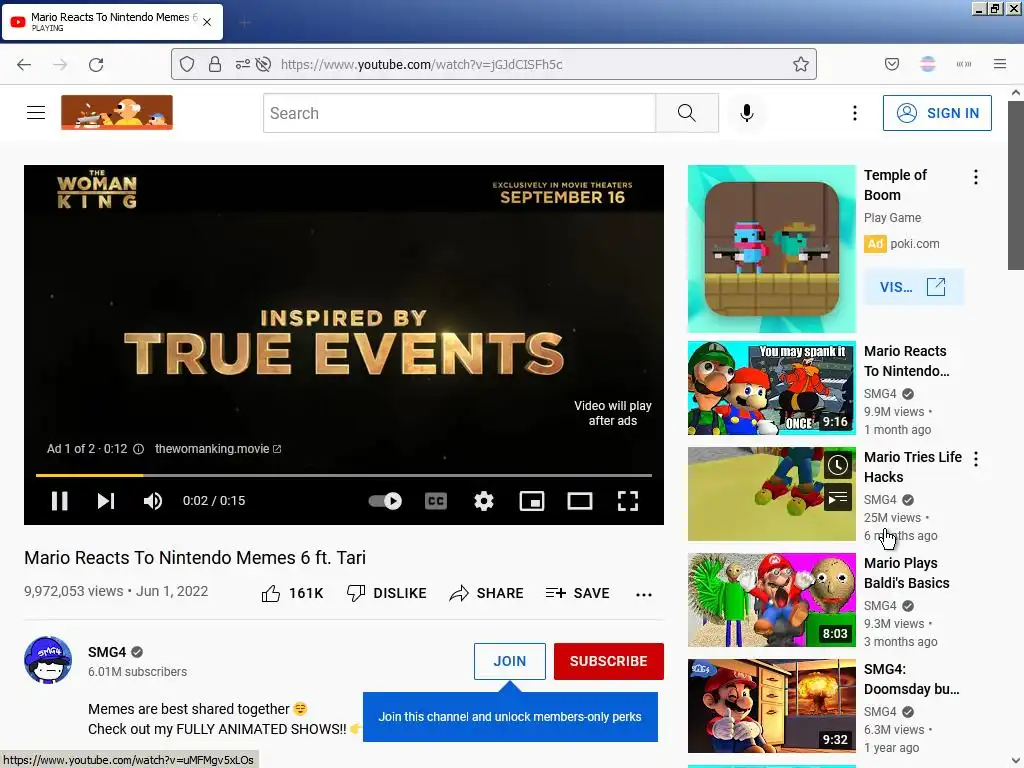Image resolution: width=1024 pixels, height=768 pixels.
Task: Click the VISIT button on poki.com ad
Action: [x=914, y=287]
